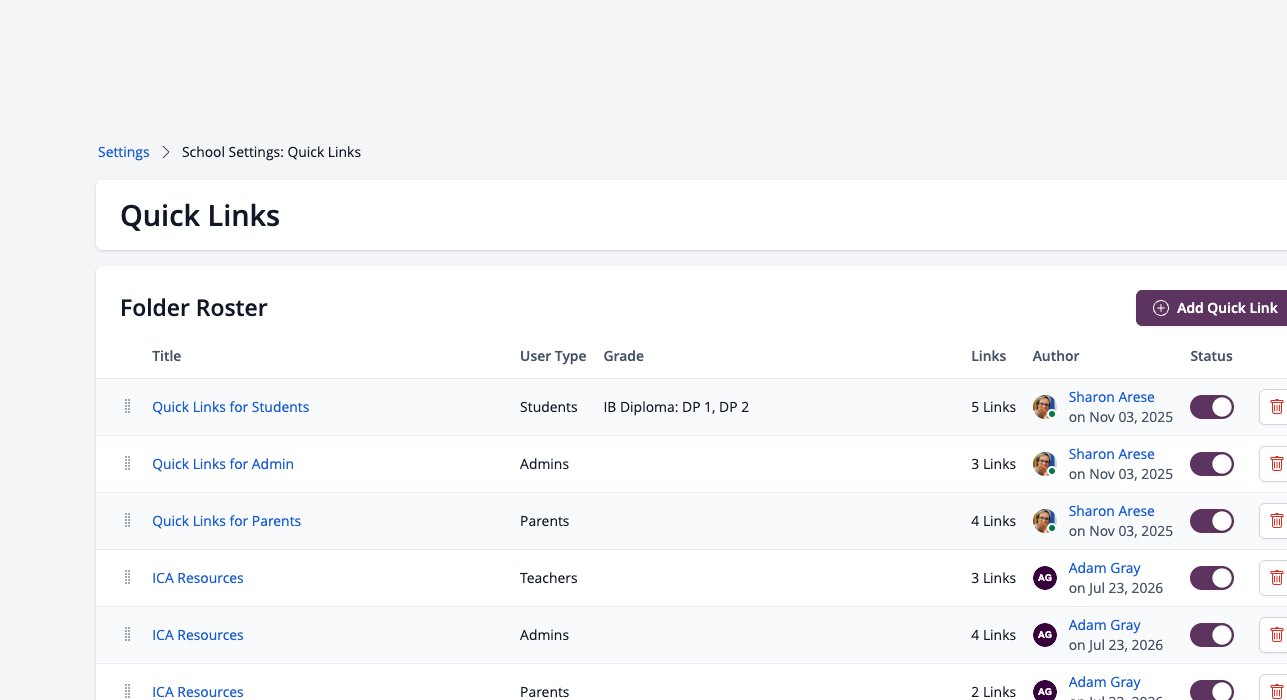The image size is (1287, 700).
Task: Click Adam Gray's AG avatar in ICA Resources Admins row
Action: 1044,635
